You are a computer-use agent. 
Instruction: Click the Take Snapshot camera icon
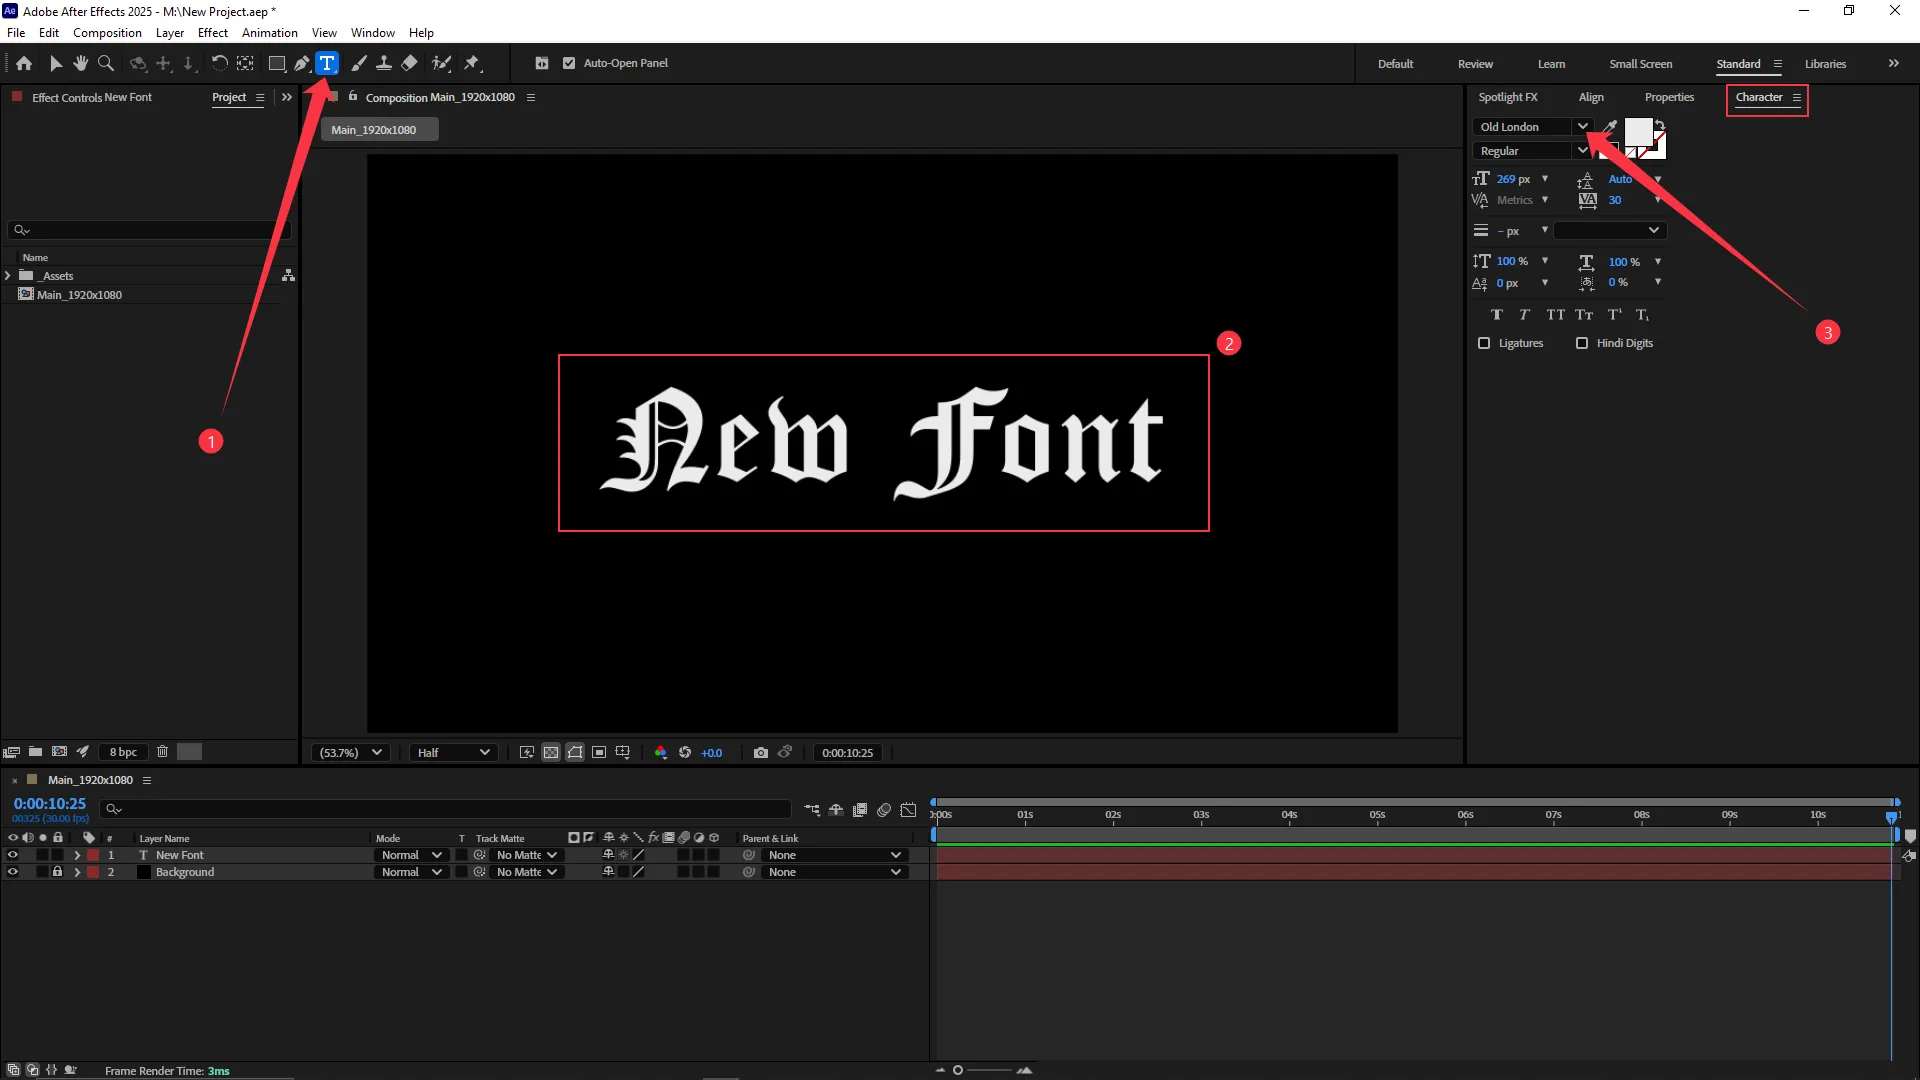(x=761, y=753)
